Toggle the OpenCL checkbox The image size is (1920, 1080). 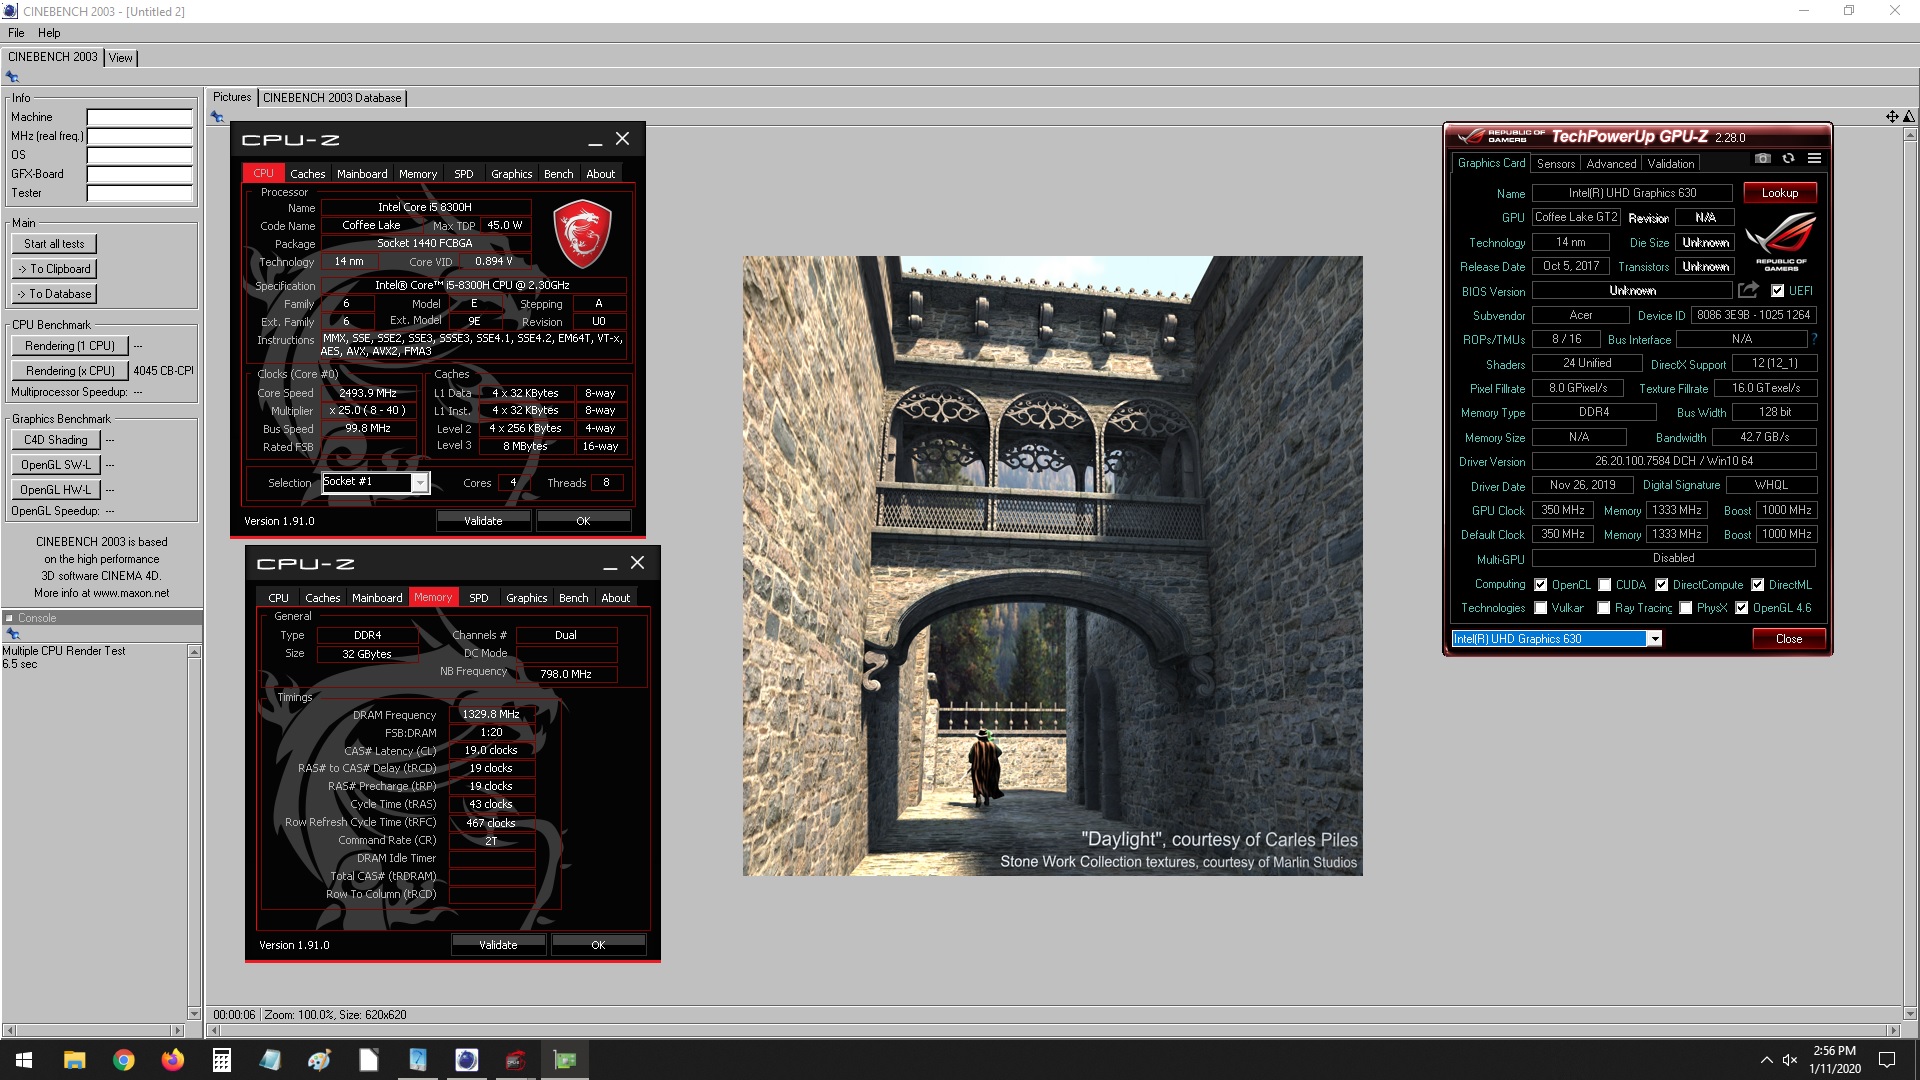[1540, 585]
